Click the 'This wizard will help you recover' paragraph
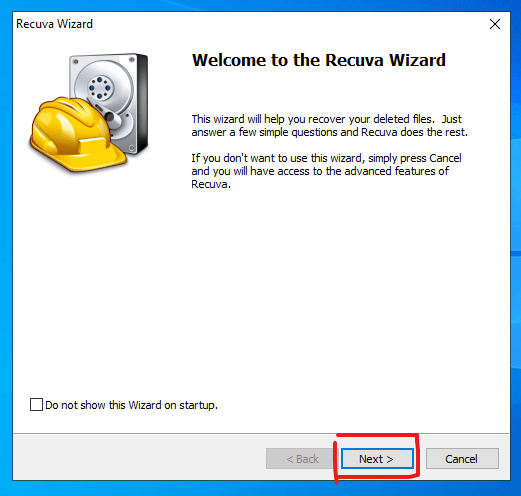Image resolution: width=521 pixels, height=496 pixels. 329,126
